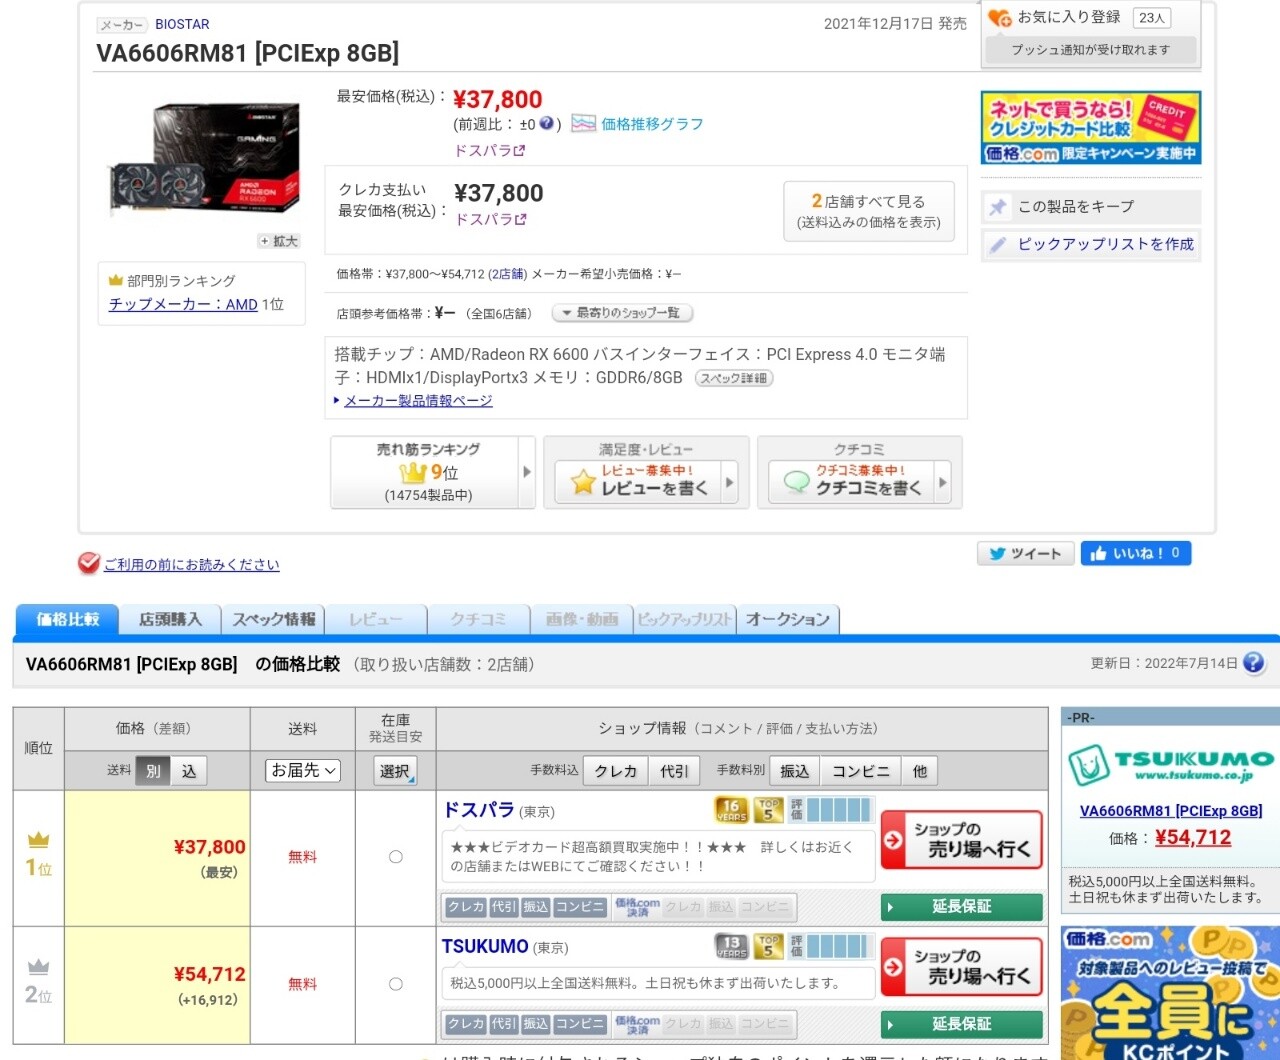Click the 延長保証 button for TSUKUMO
This screenshot has height=1060, width=1280.
(961, 1024)
